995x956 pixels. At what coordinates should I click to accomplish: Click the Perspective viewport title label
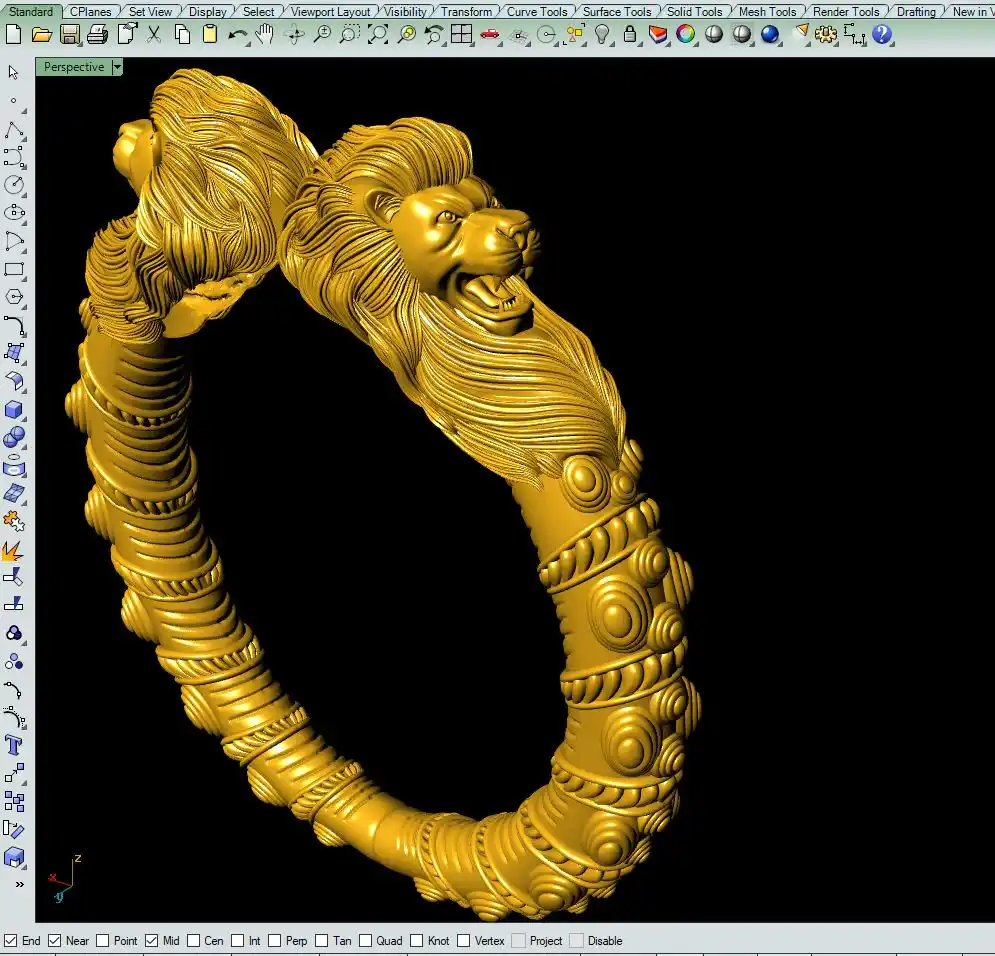pyautogui.click(x=73, y=67)
